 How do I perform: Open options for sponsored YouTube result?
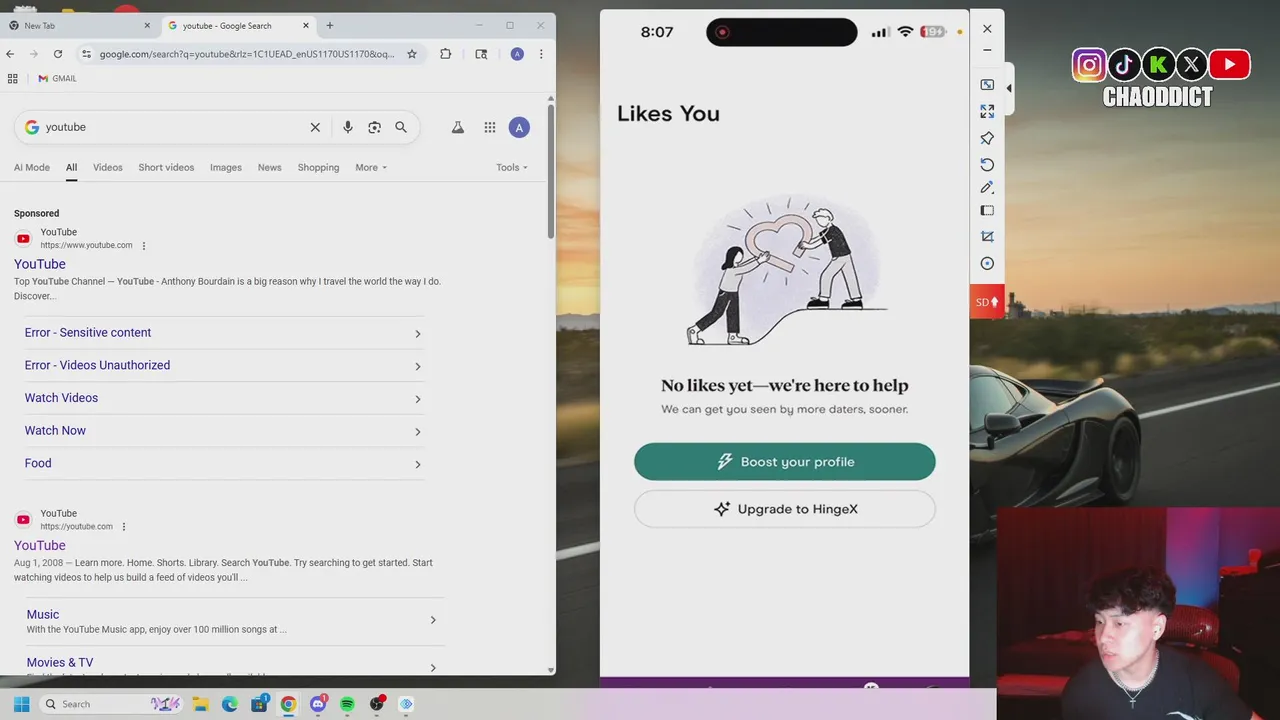click(144, 246)
